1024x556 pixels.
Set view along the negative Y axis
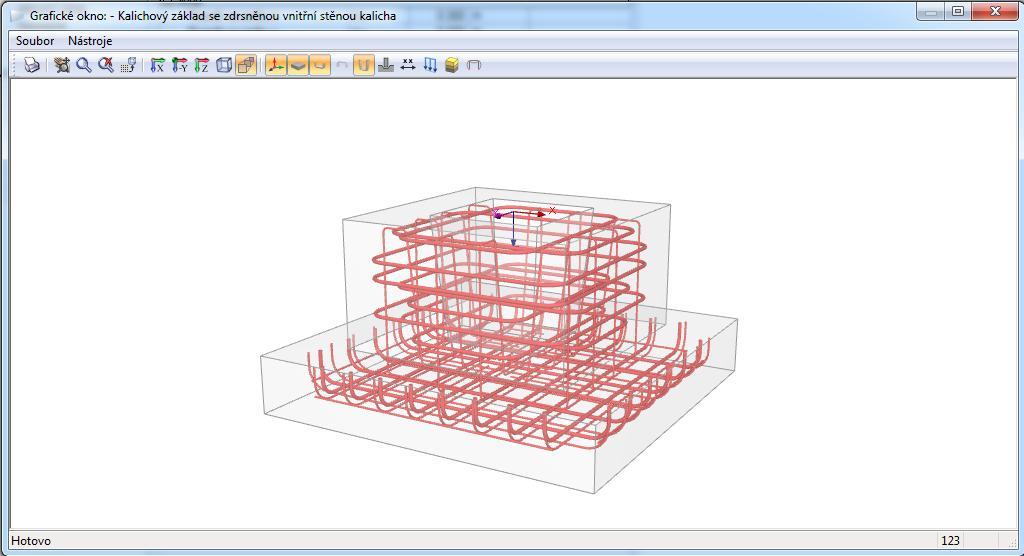tap(180, 65)
